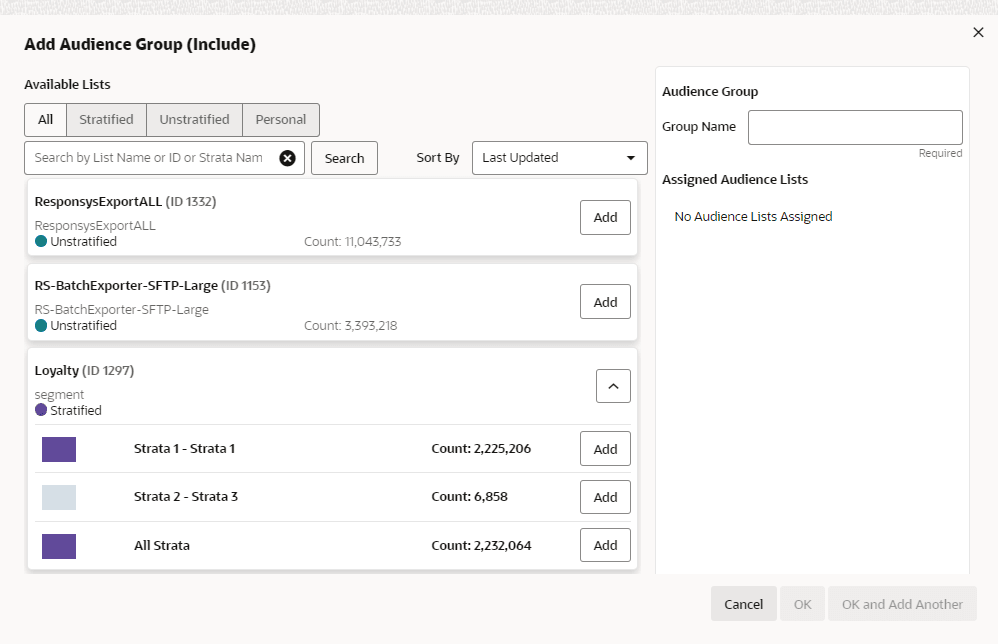Close the Add Audience Group dialog
Screen dimensions: 998x644
(978, 32)
